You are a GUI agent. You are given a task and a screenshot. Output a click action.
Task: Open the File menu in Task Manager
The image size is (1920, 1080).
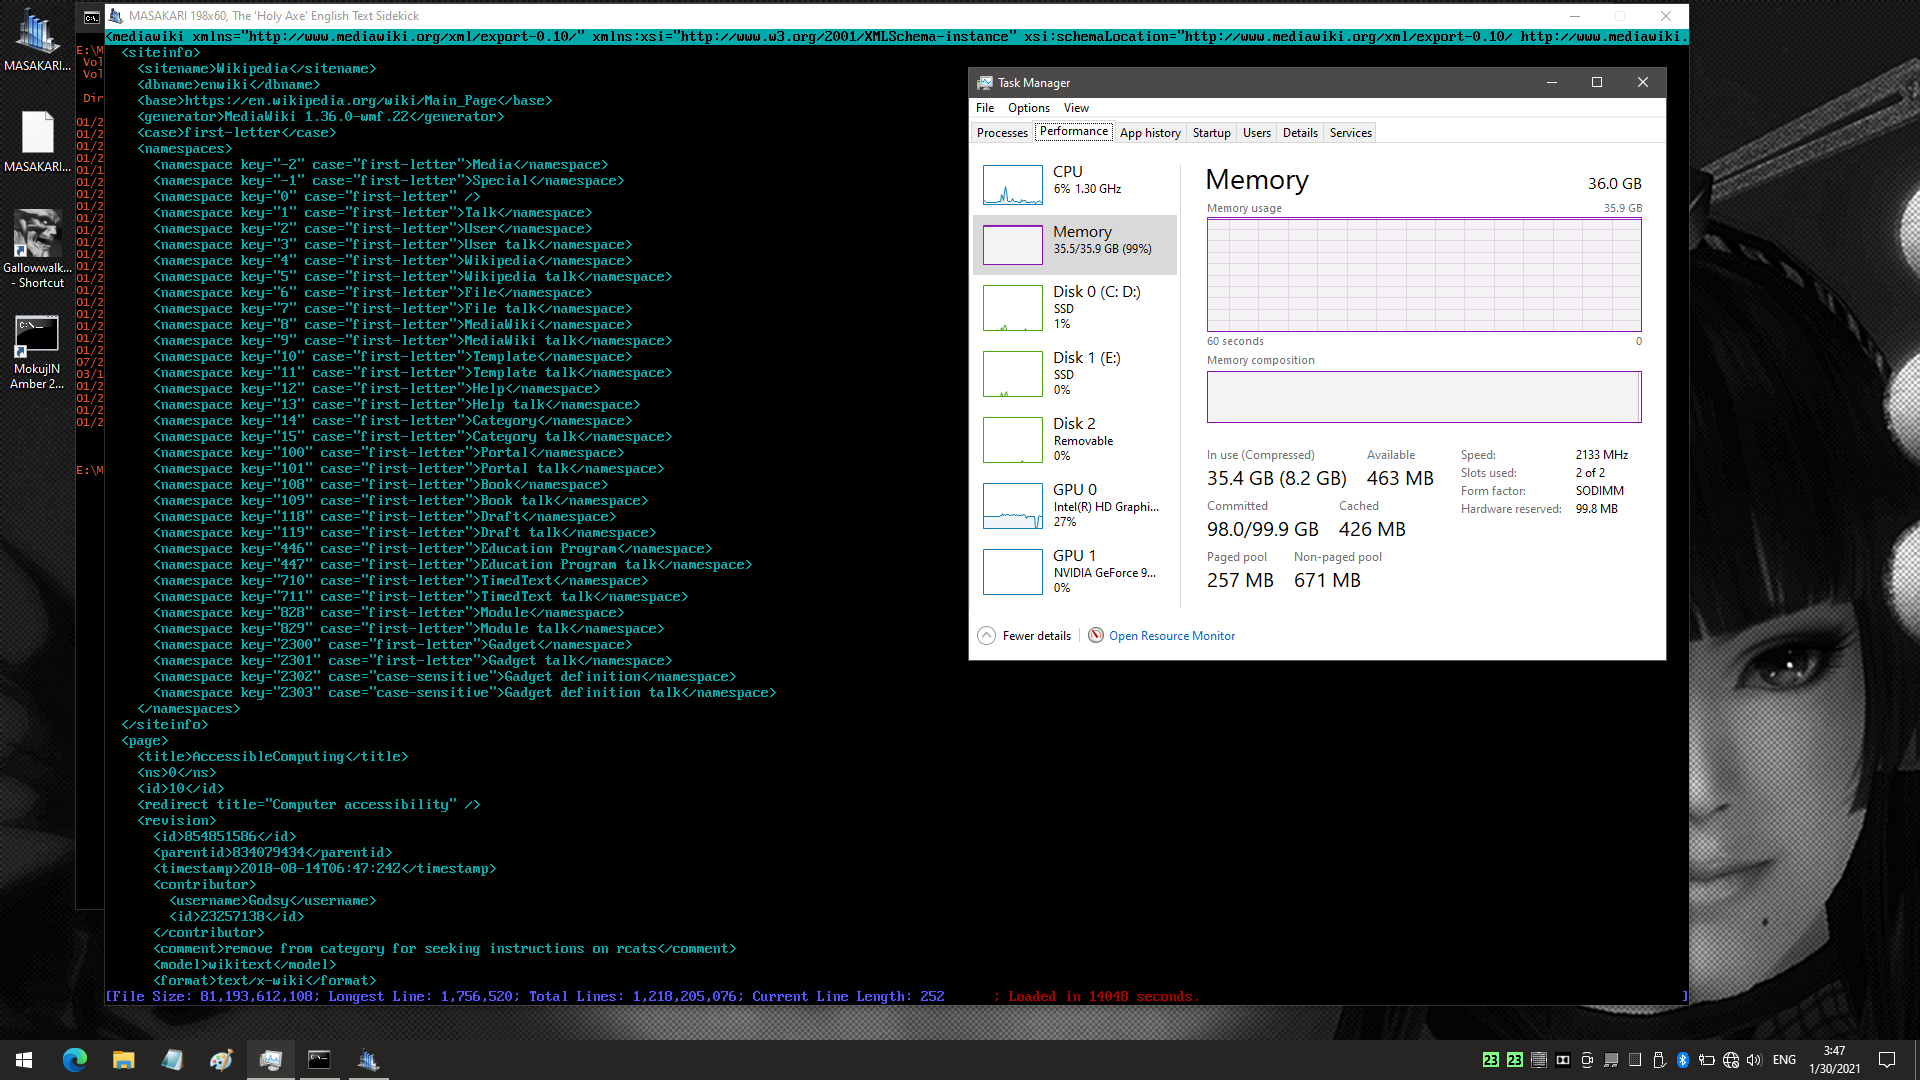[x=984, y=108]
